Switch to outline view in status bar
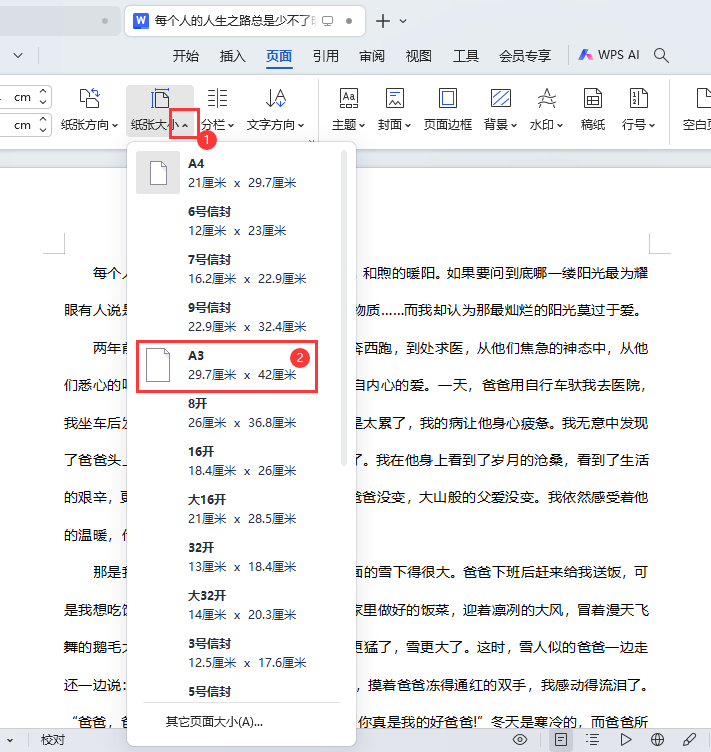The width and height of the screenshot is (711, 752). point(593,740)
